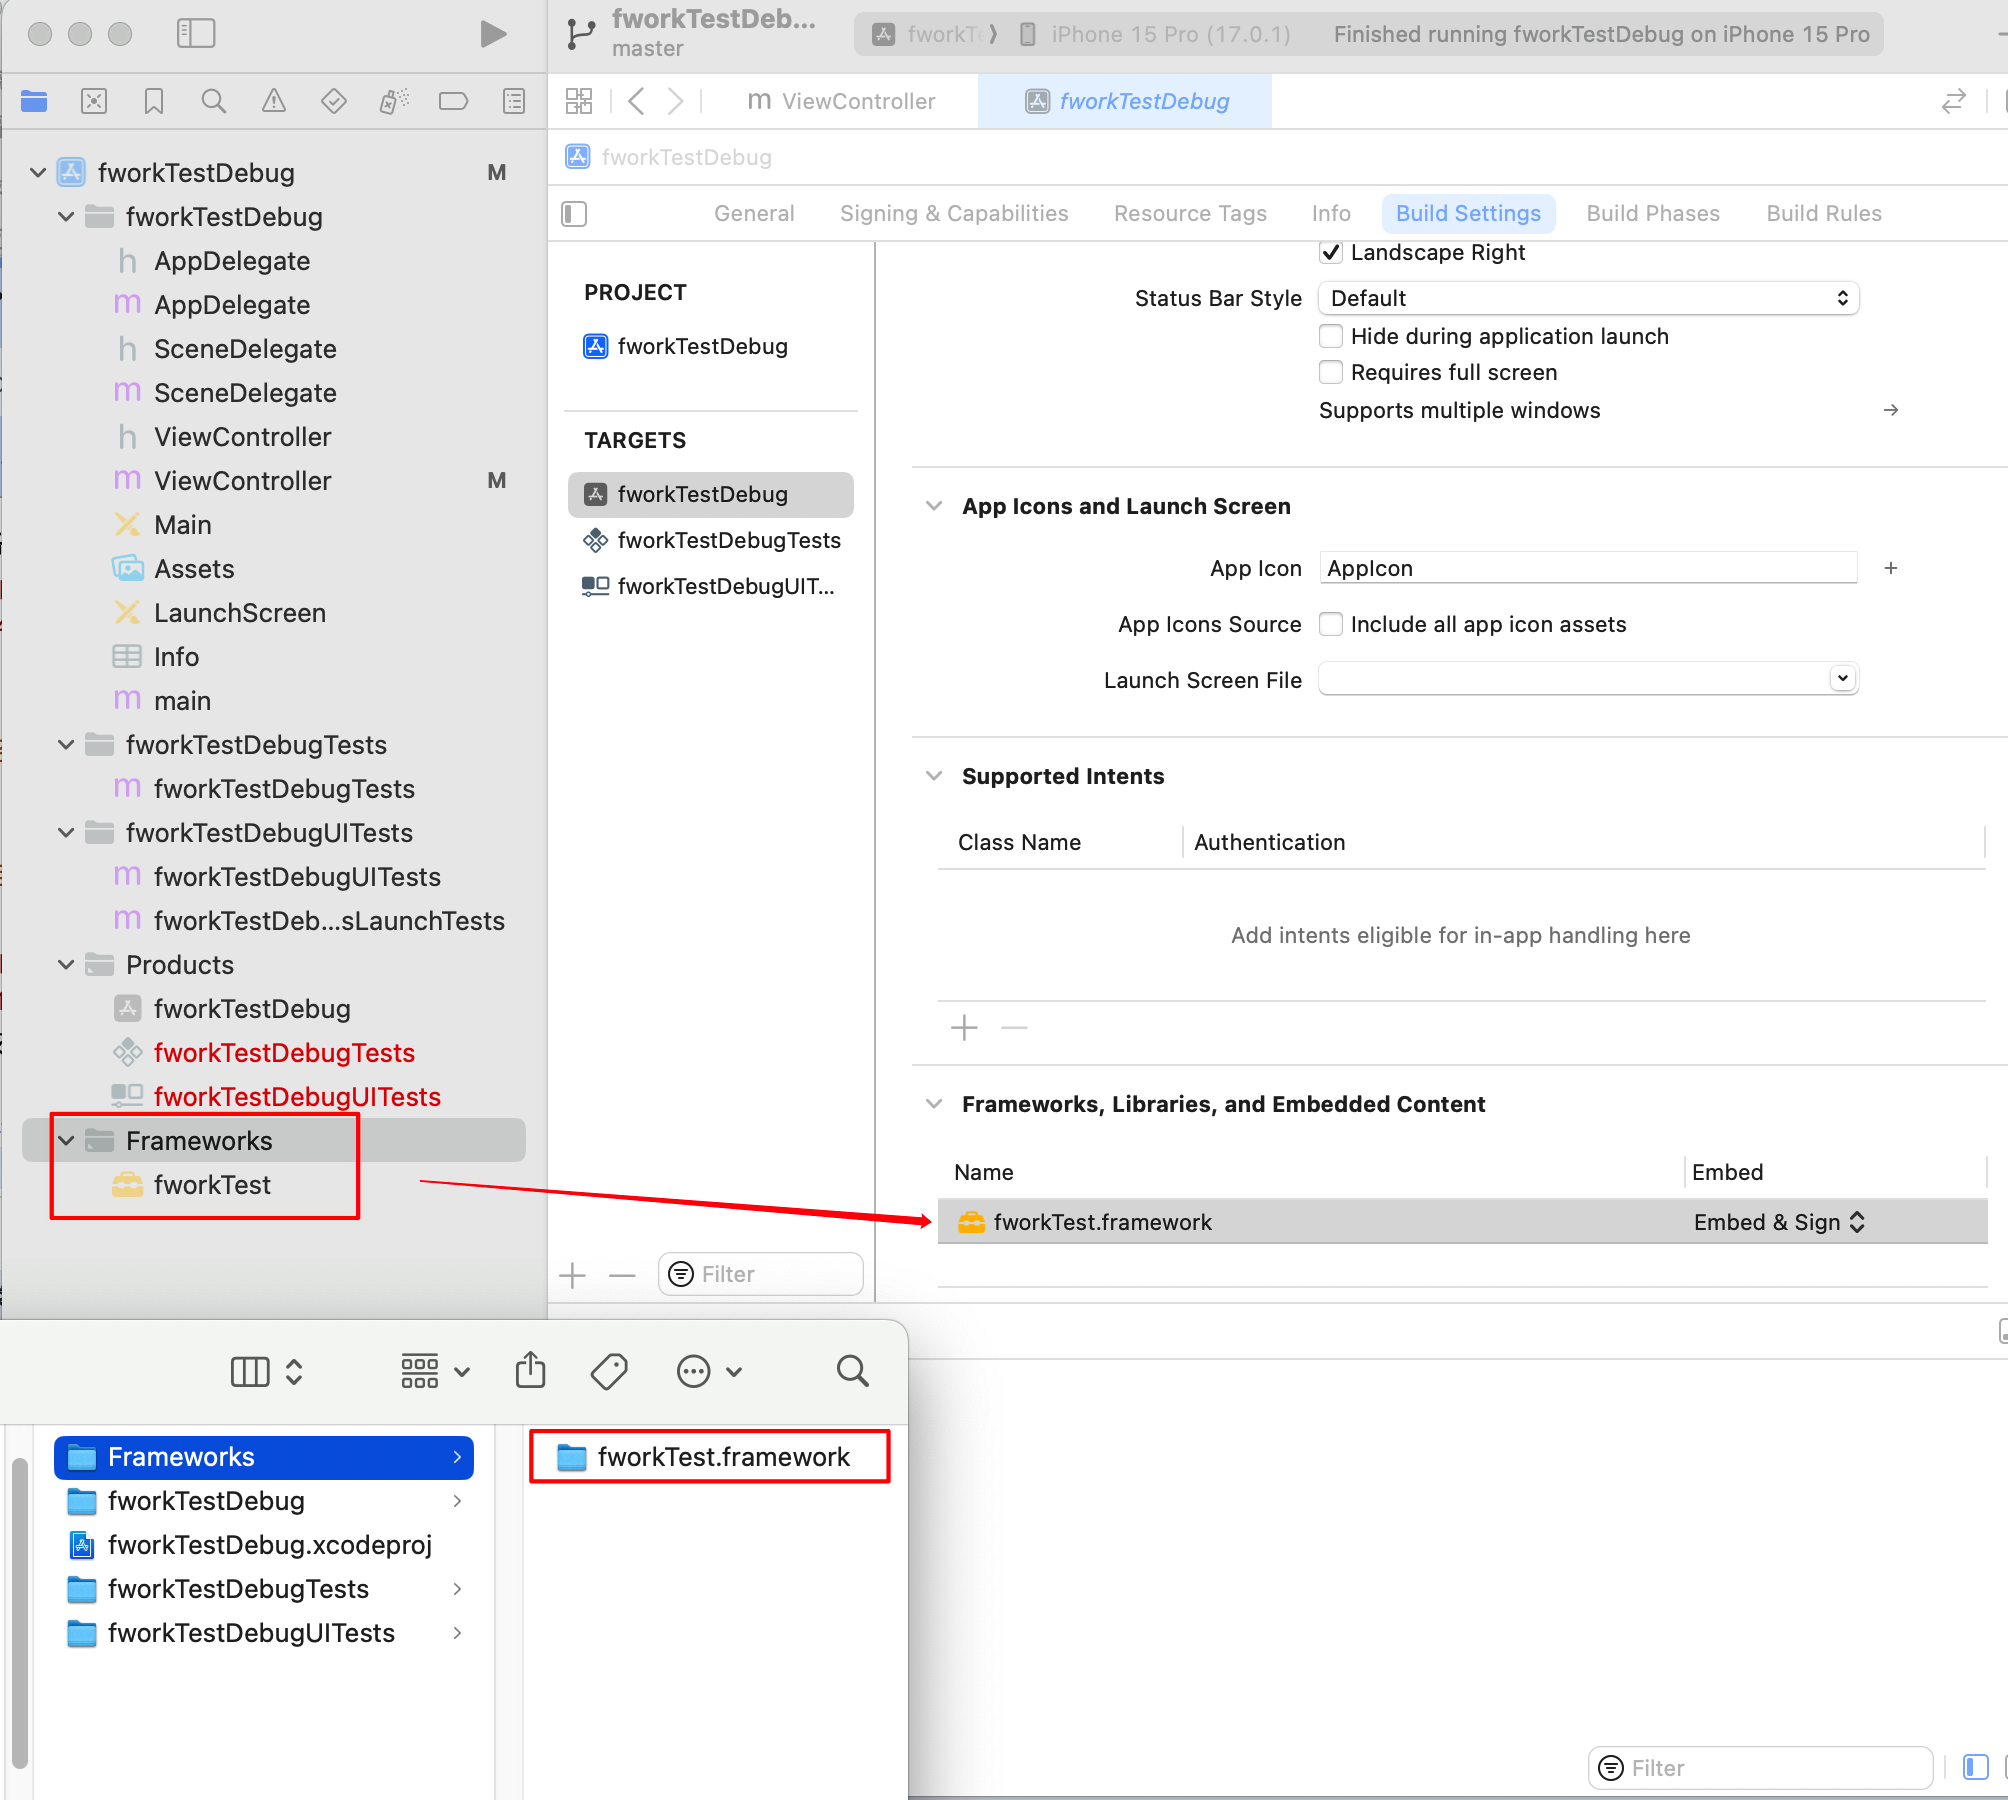2008x1800 pixels.
Task: Open Frameworks folder in Finder
Action: click(264, 1457)
